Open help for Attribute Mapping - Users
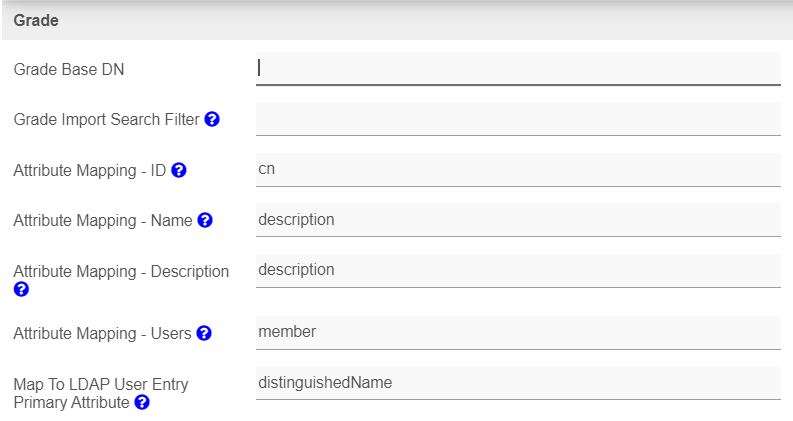This screenshot has width=793, height=421. point(204,333)
